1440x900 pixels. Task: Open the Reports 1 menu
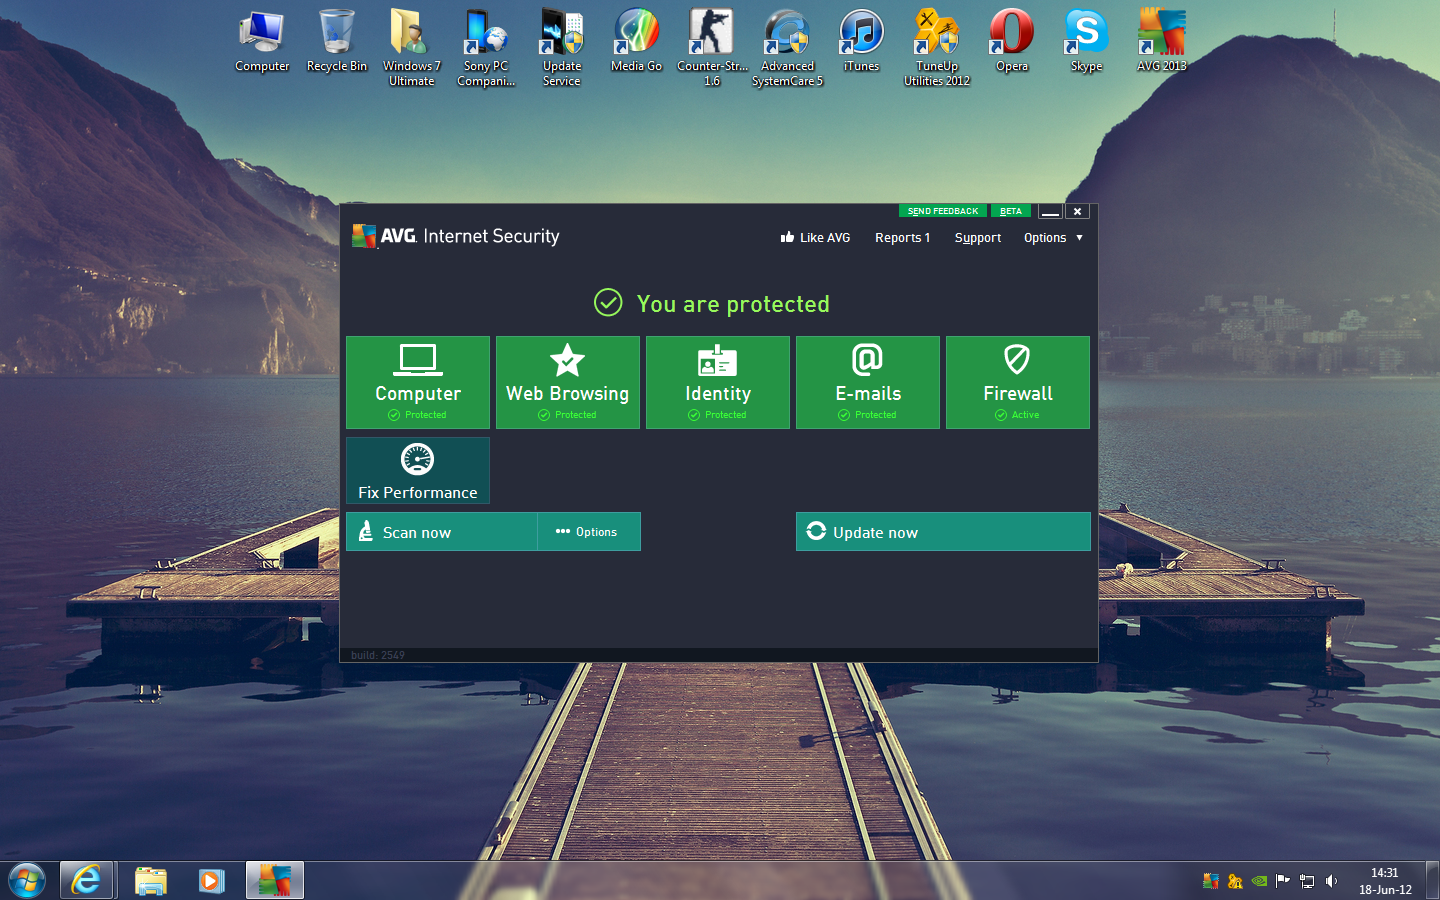902,238
